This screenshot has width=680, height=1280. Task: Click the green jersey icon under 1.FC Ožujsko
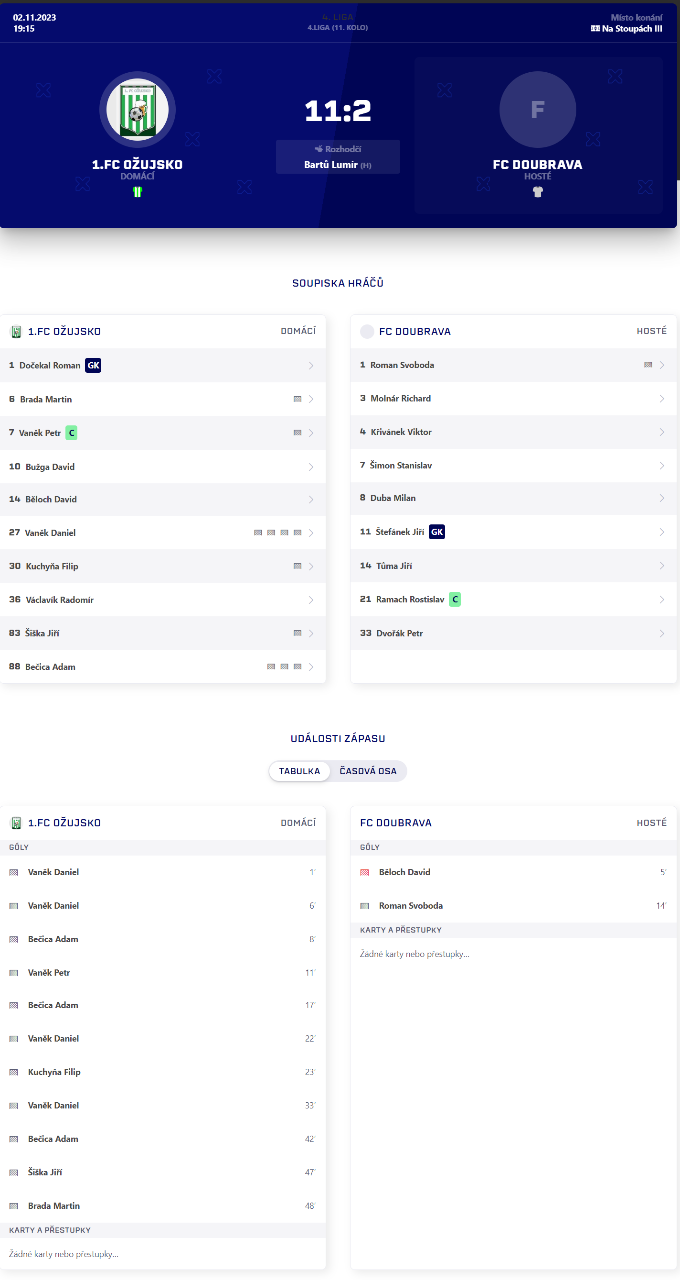(x=137, y=192)
